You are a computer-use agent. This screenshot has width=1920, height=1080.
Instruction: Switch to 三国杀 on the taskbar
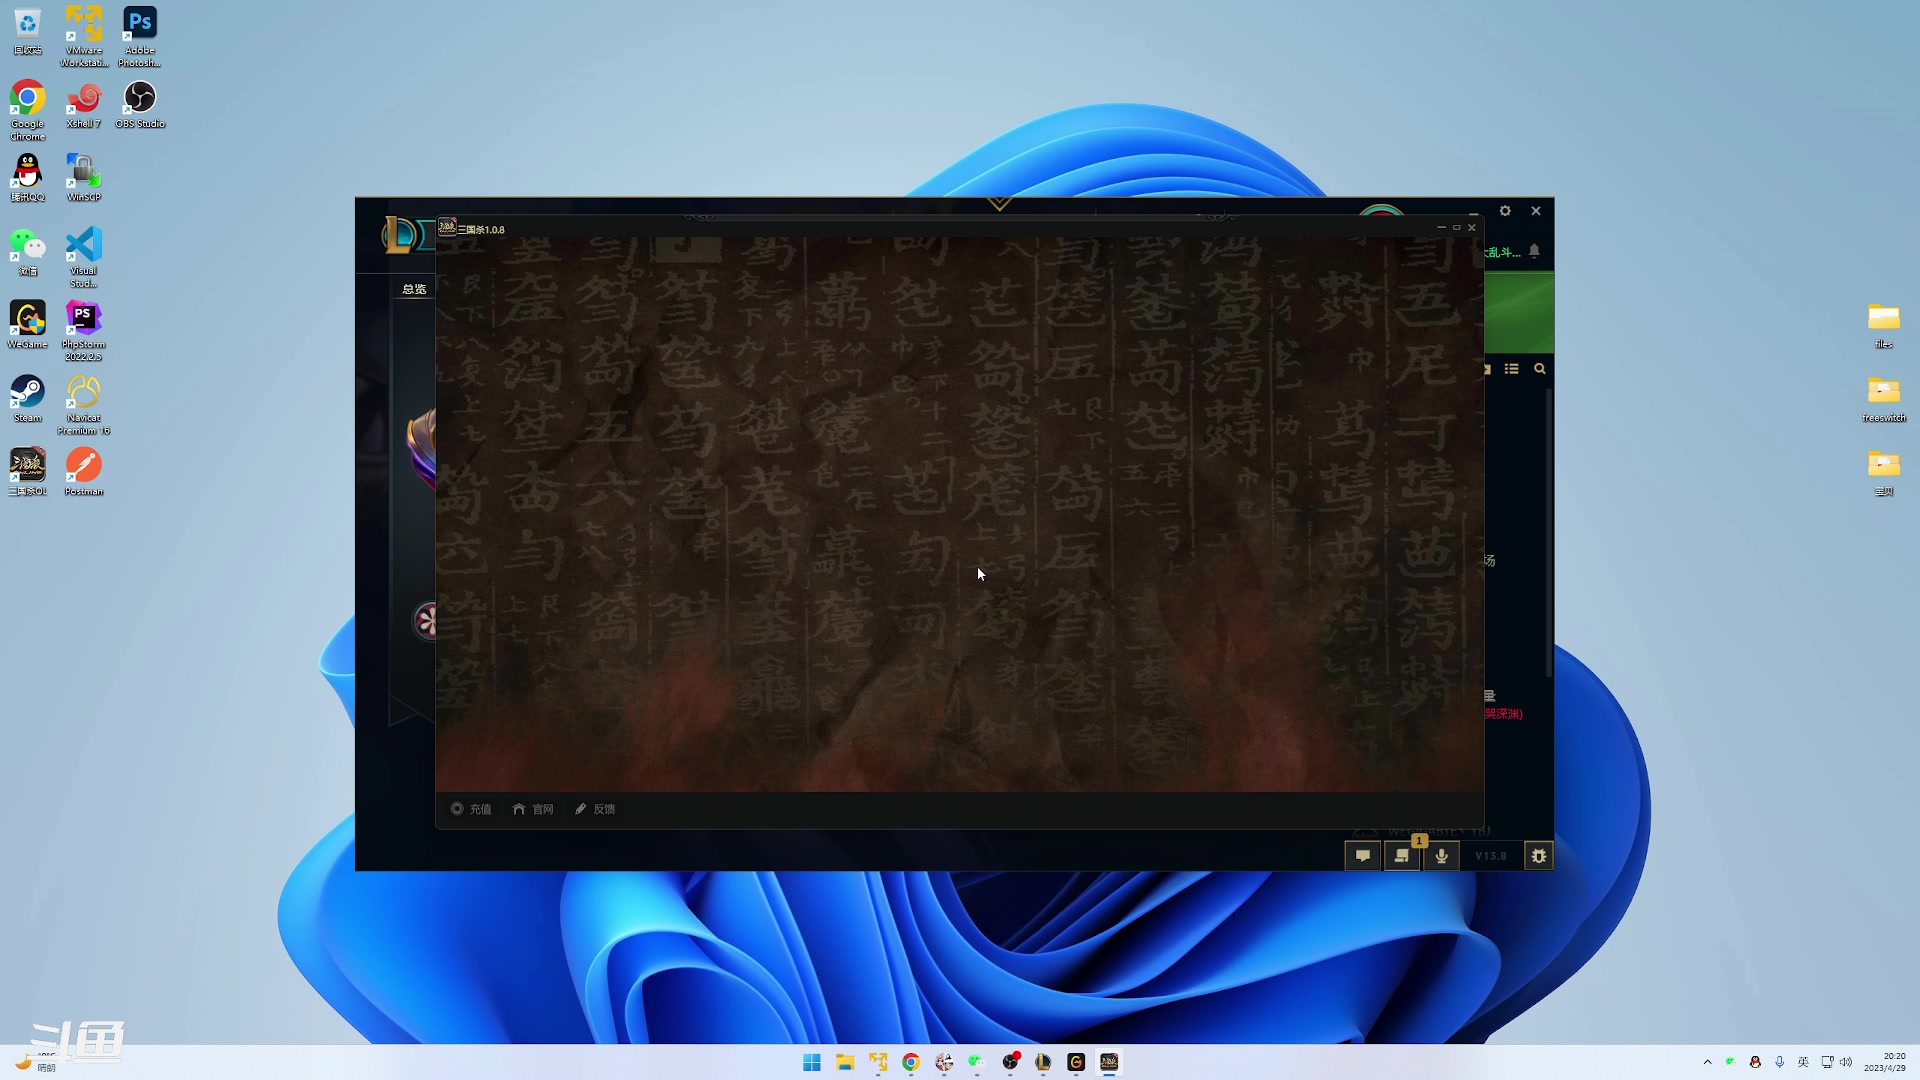click(x=1109, y=1062)
